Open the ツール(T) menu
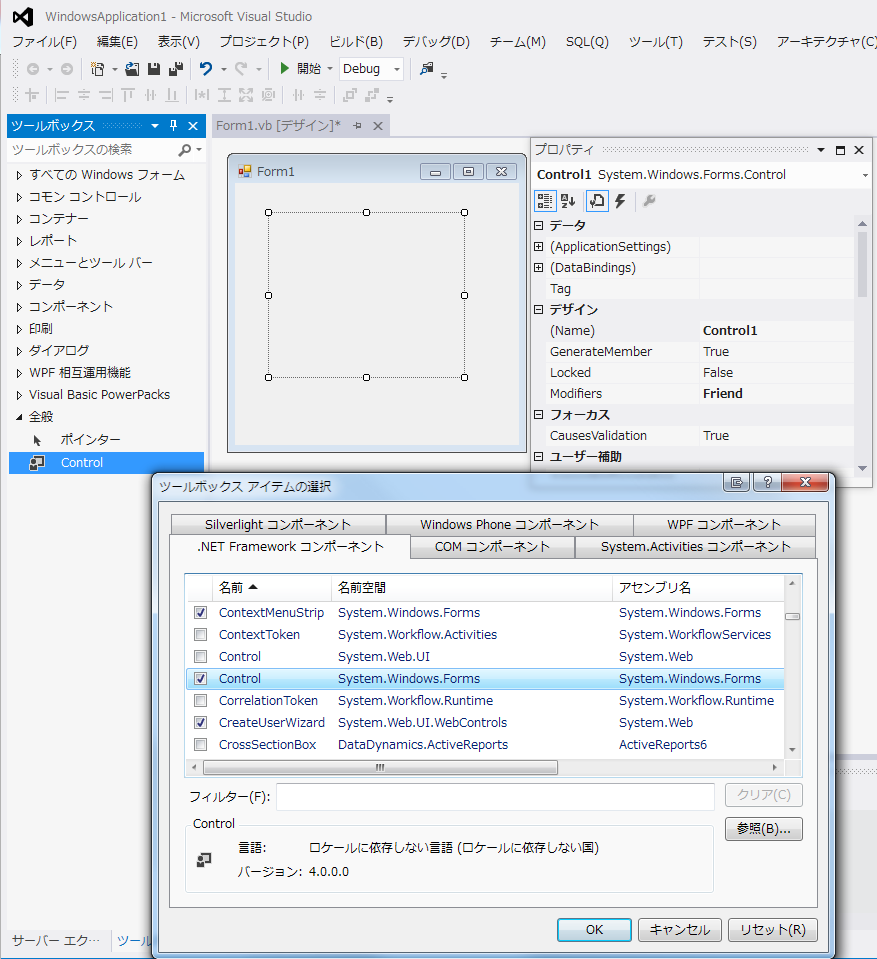 coord(656,42)
